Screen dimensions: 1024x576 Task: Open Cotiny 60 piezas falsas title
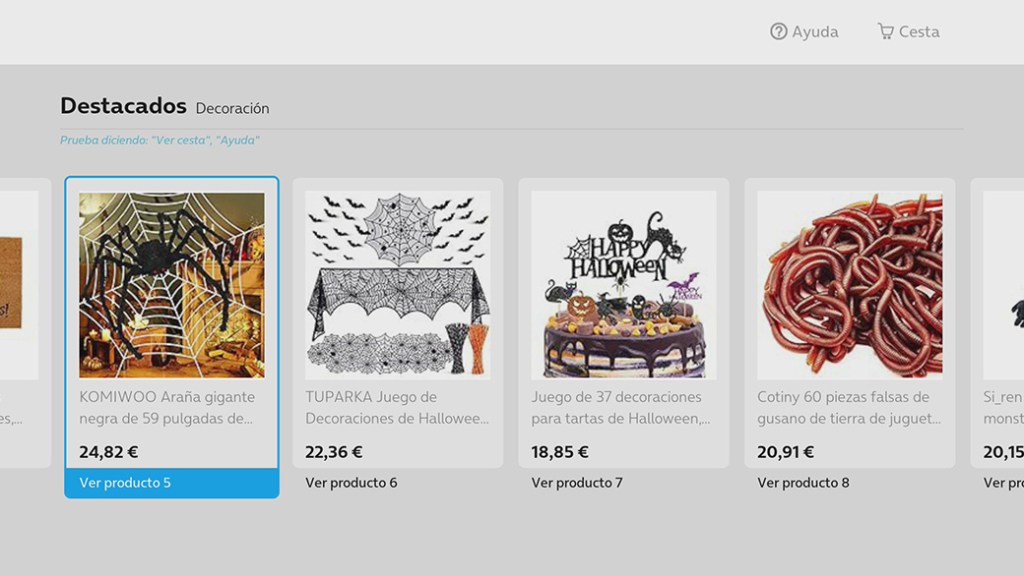[849, 408]
